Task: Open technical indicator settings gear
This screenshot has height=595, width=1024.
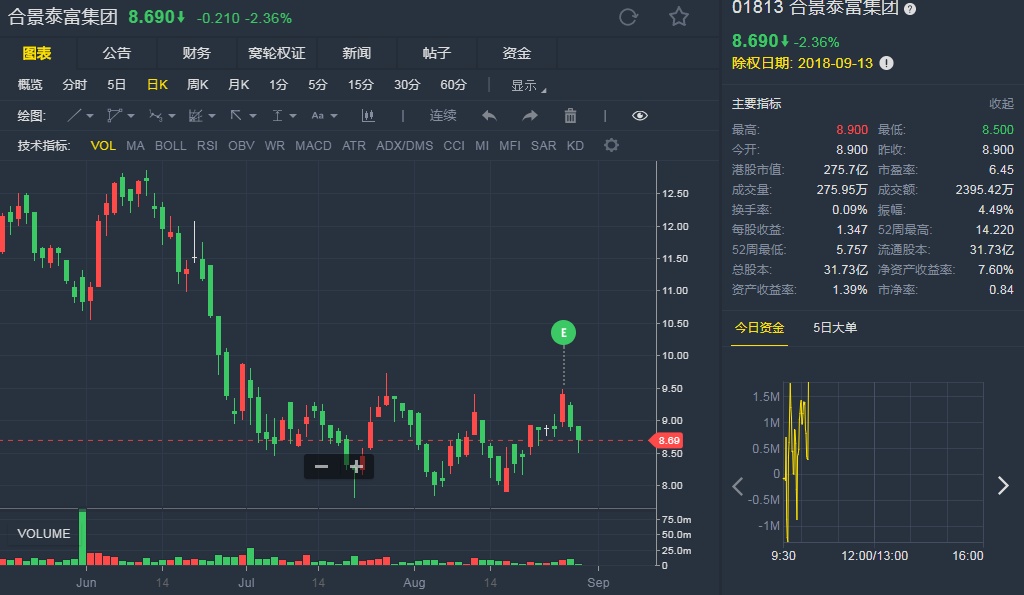Action: pyautogui.click(x=611, y=145)
